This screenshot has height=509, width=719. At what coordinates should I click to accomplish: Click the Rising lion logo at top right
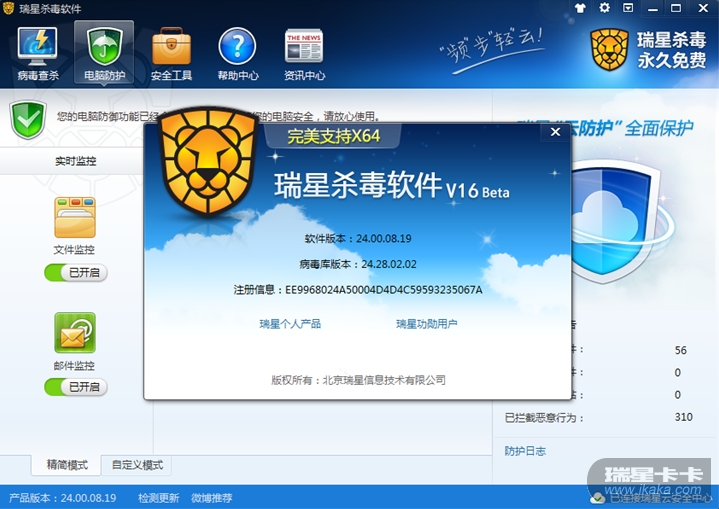[x=609, y=50]
